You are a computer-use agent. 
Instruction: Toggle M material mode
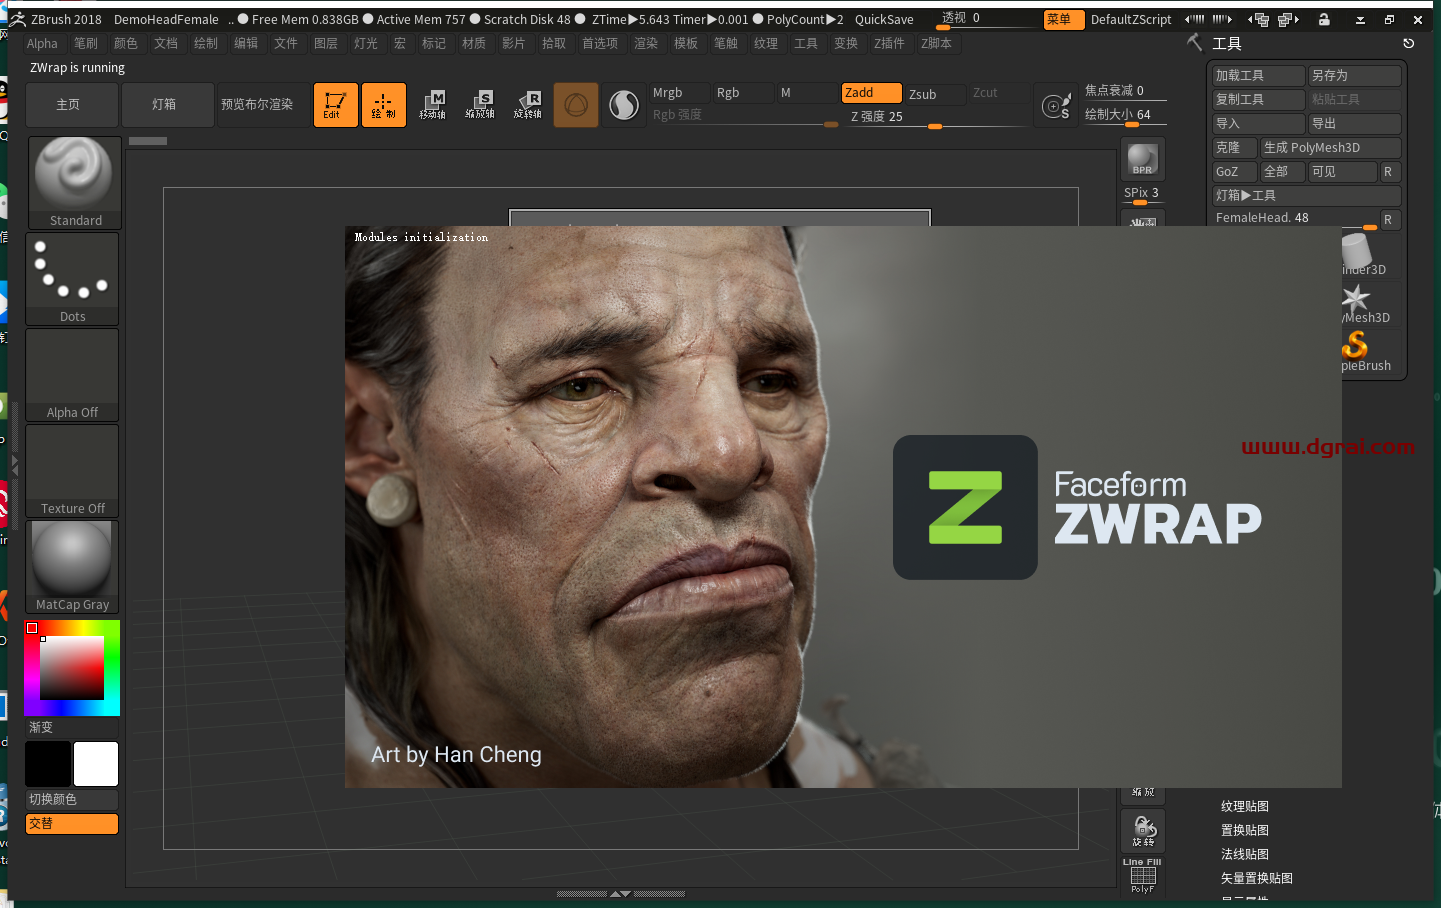point(807,93)
